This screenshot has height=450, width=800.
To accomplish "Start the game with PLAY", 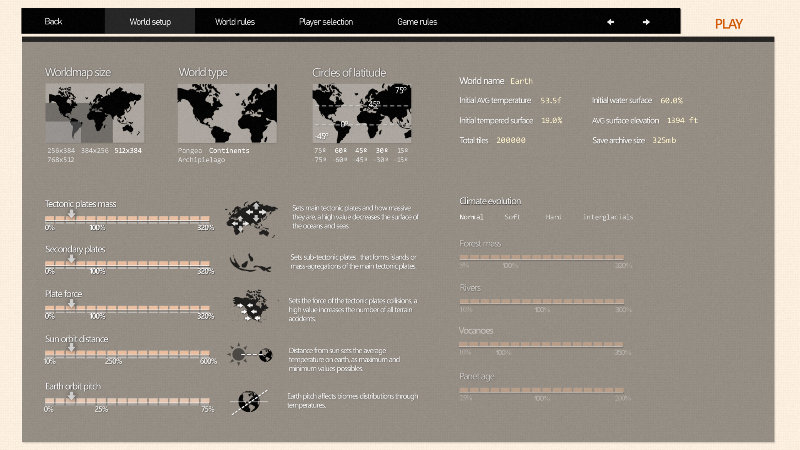I will (x=729, y=24).
